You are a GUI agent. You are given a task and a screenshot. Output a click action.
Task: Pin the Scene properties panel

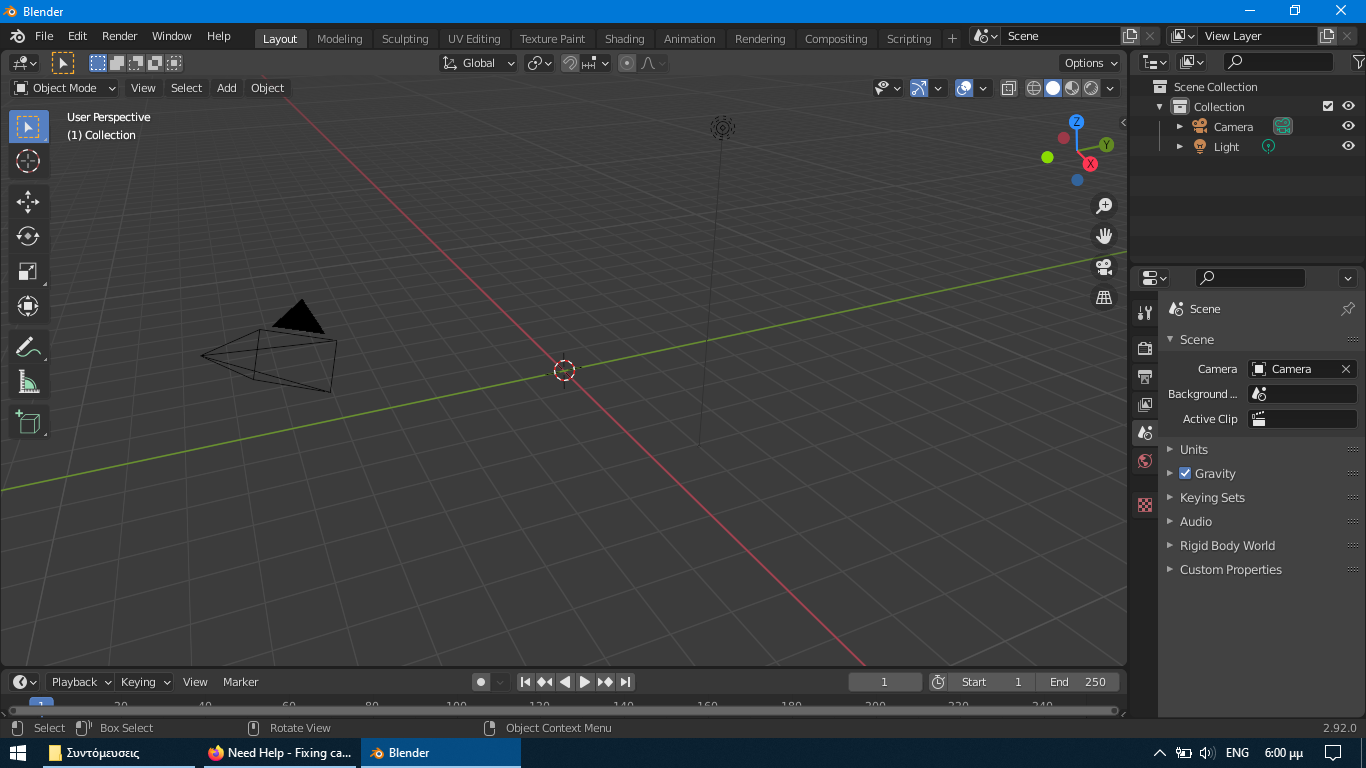point(1347,309)
